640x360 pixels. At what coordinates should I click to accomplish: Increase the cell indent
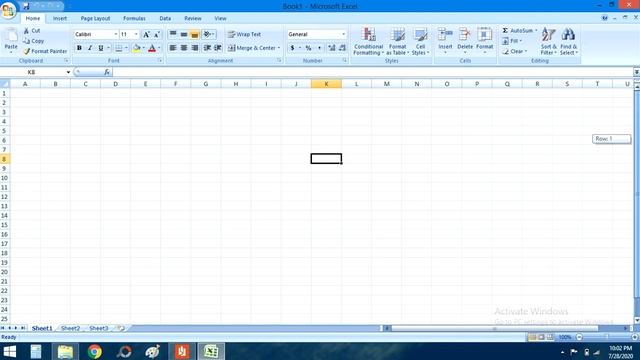(x=218, y=48)
